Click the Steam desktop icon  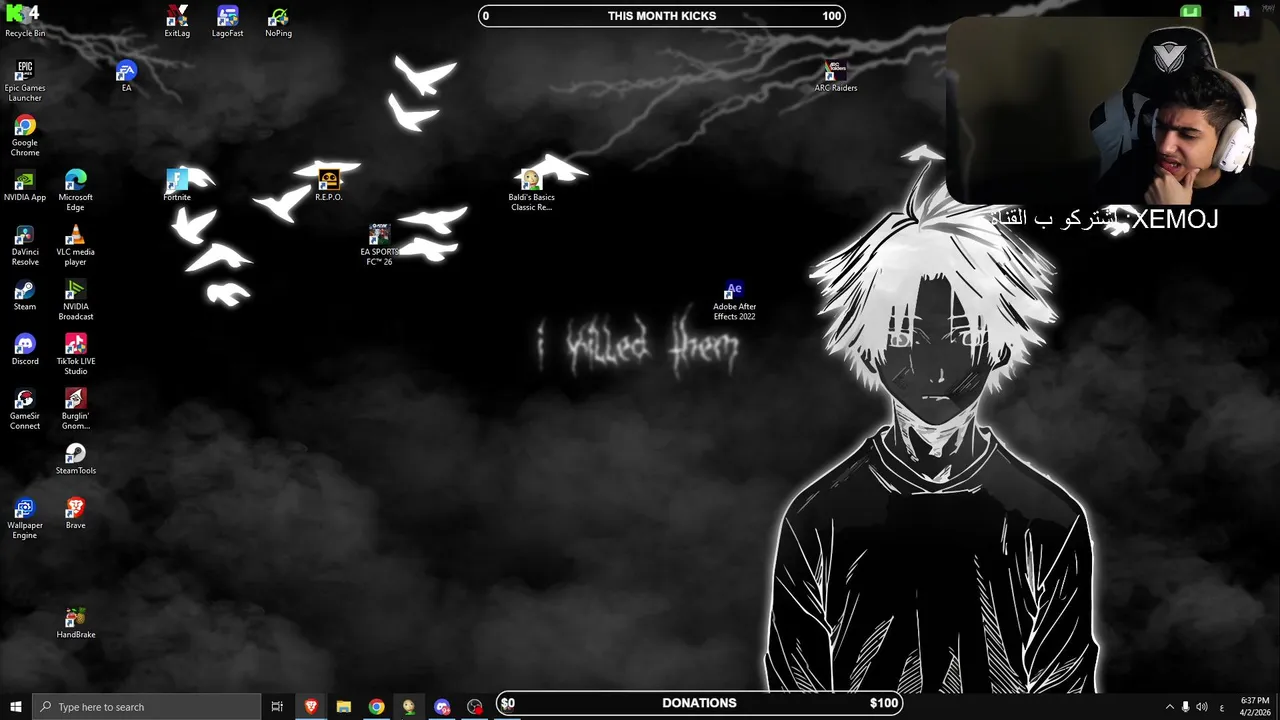[25, 295]
